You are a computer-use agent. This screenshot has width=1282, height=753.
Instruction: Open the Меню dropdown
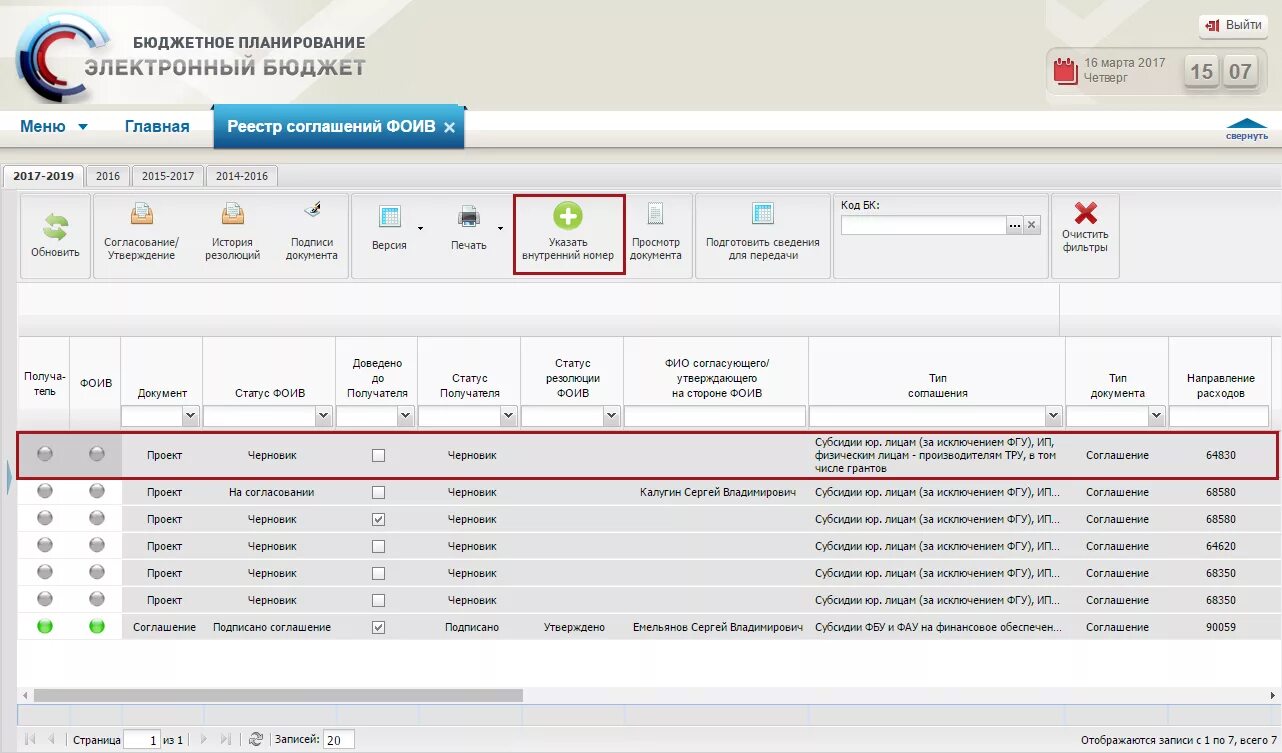[54, 126]
